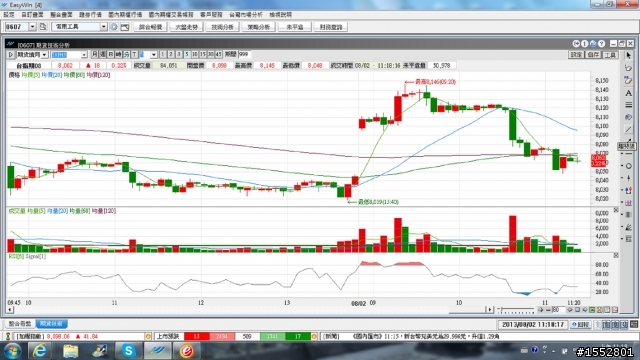
Task: Open the 證券行情 menu
Action: [90, 15]
